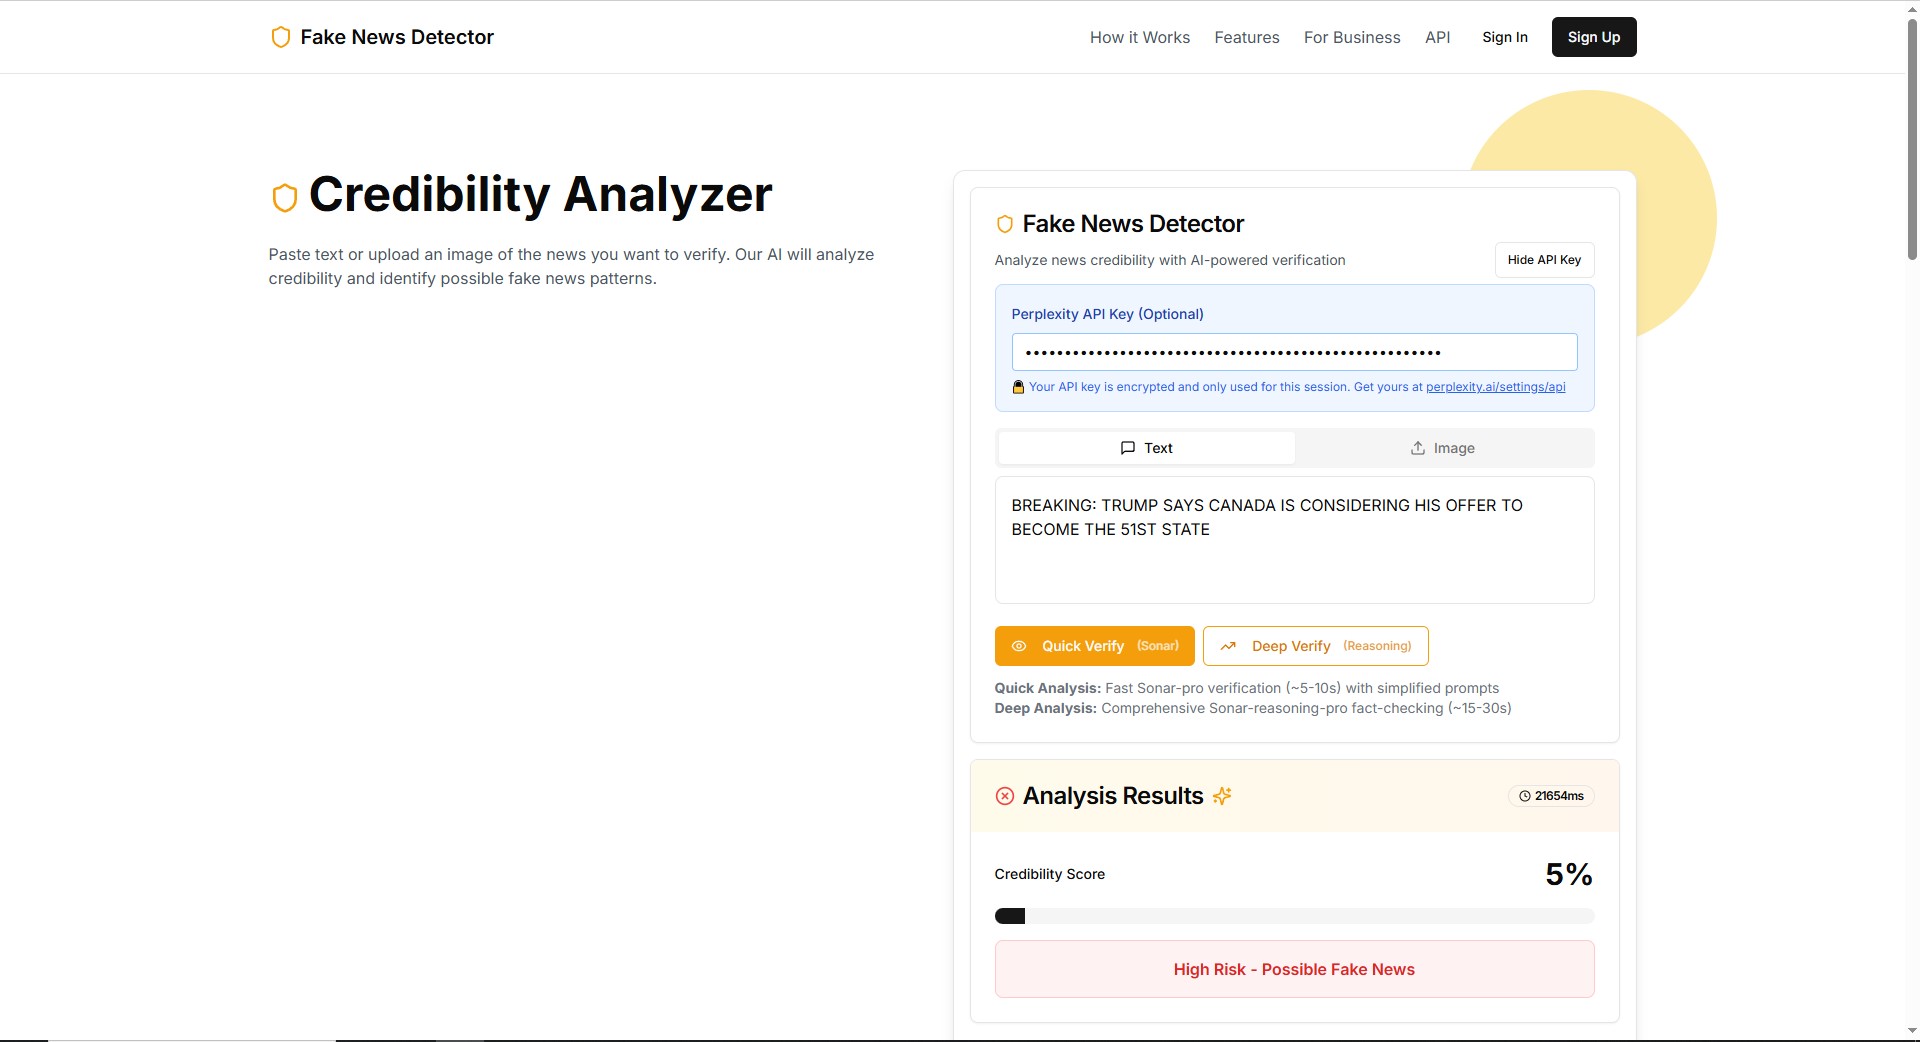
Task: Click inside the news text area
Action: [1294, 540]
